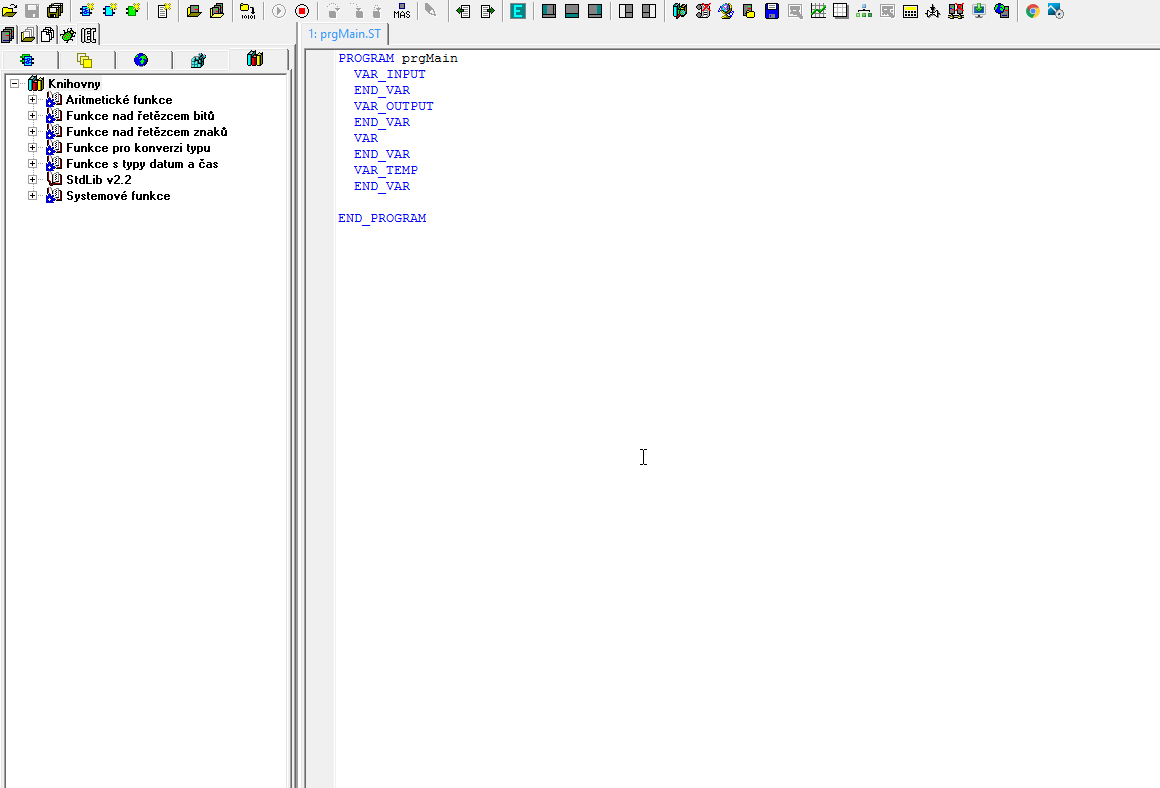
Task: Switch to the globe icon panel tab
Action: (x=141, y=60)
